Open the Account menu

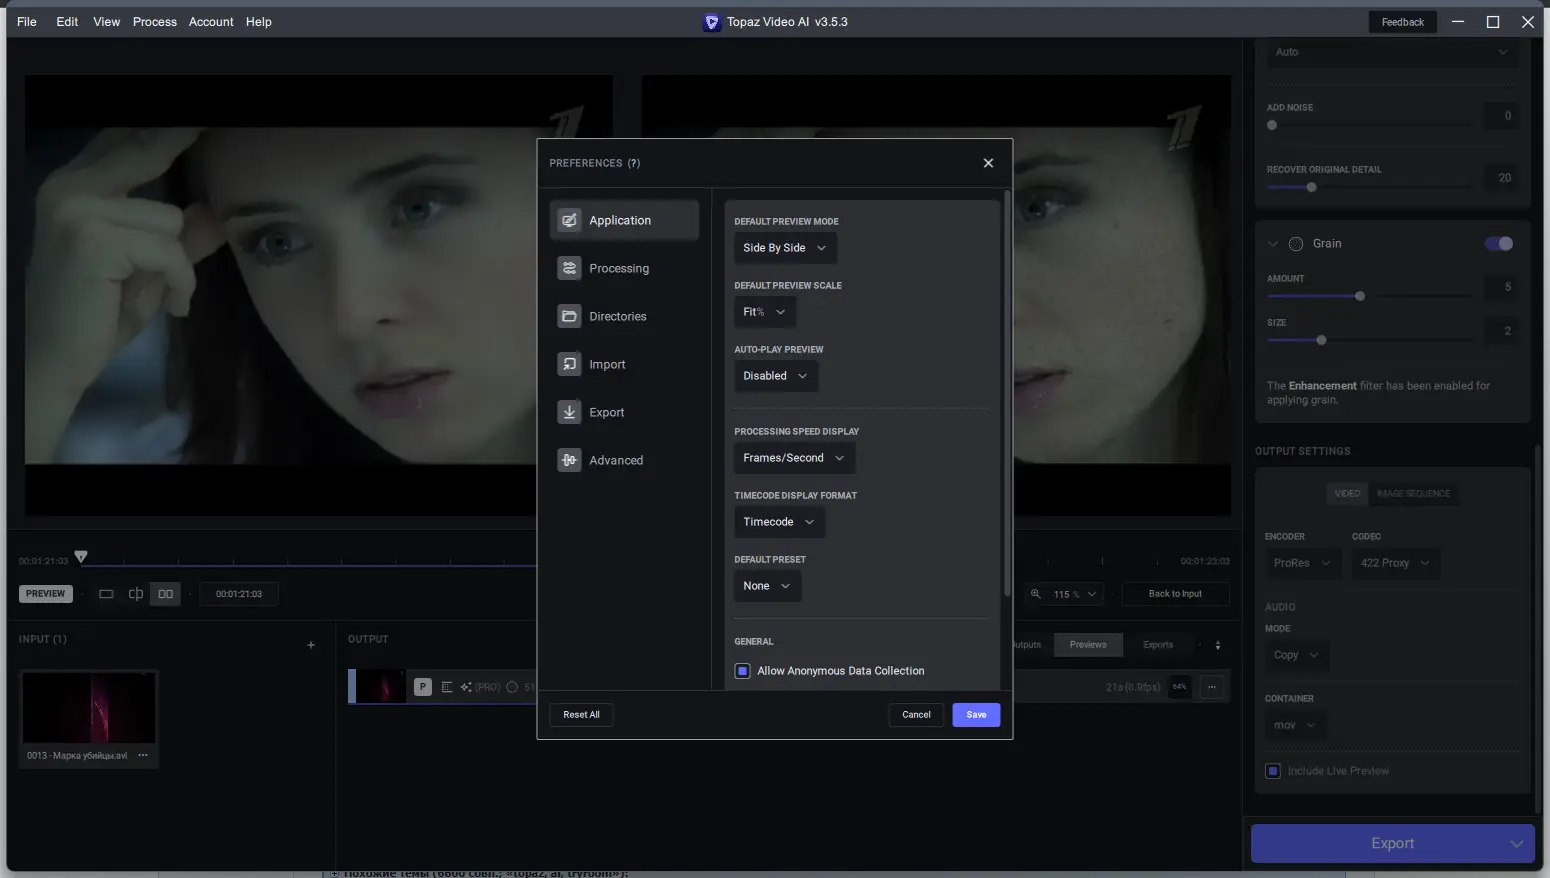211,22
